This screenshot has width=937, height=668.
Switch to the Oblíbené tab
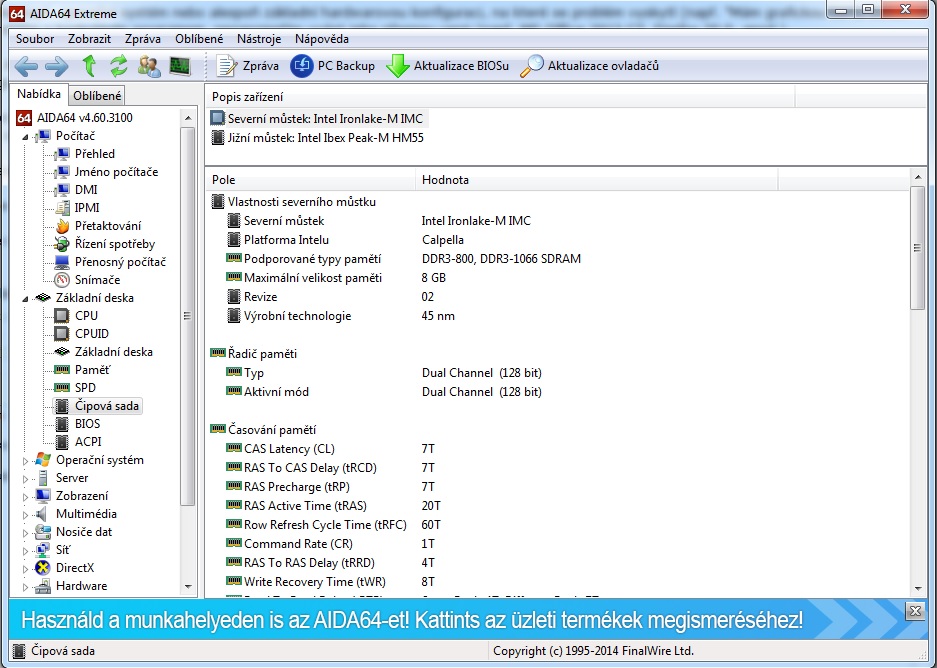click(x=96, y=96)
